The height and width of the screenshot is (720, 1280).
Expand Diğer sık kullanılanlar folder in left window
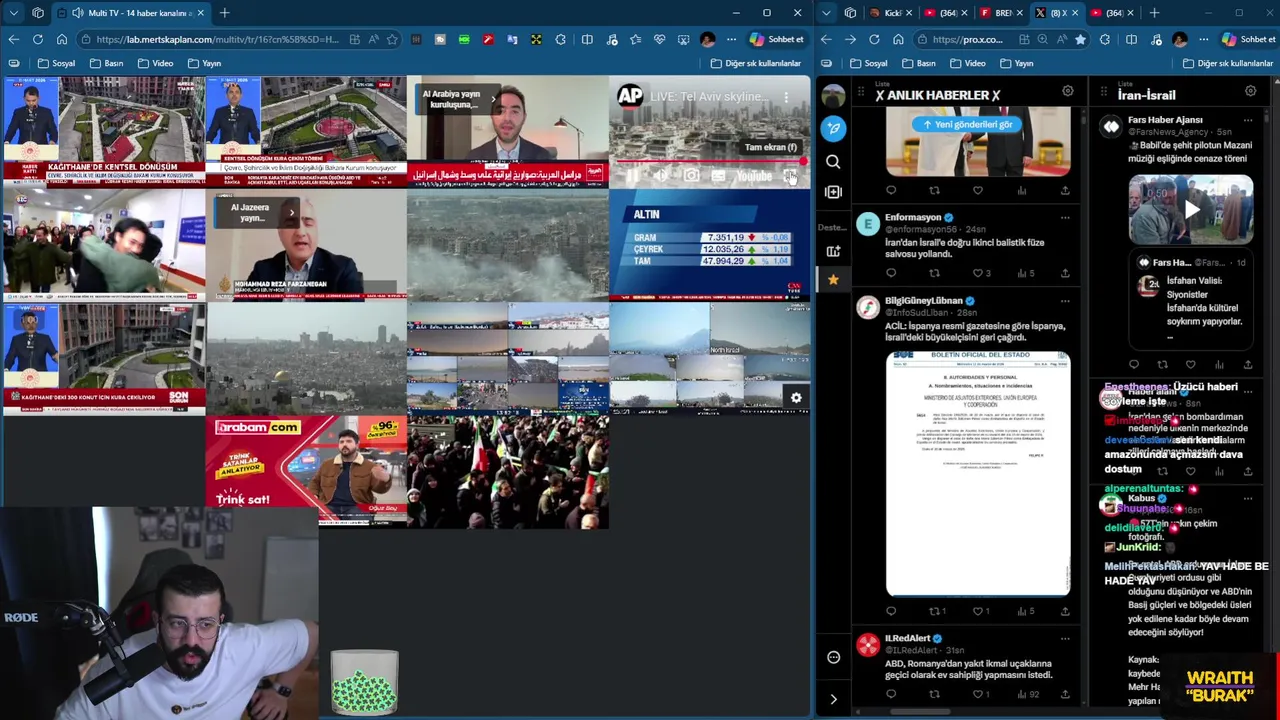pos(756,63)
